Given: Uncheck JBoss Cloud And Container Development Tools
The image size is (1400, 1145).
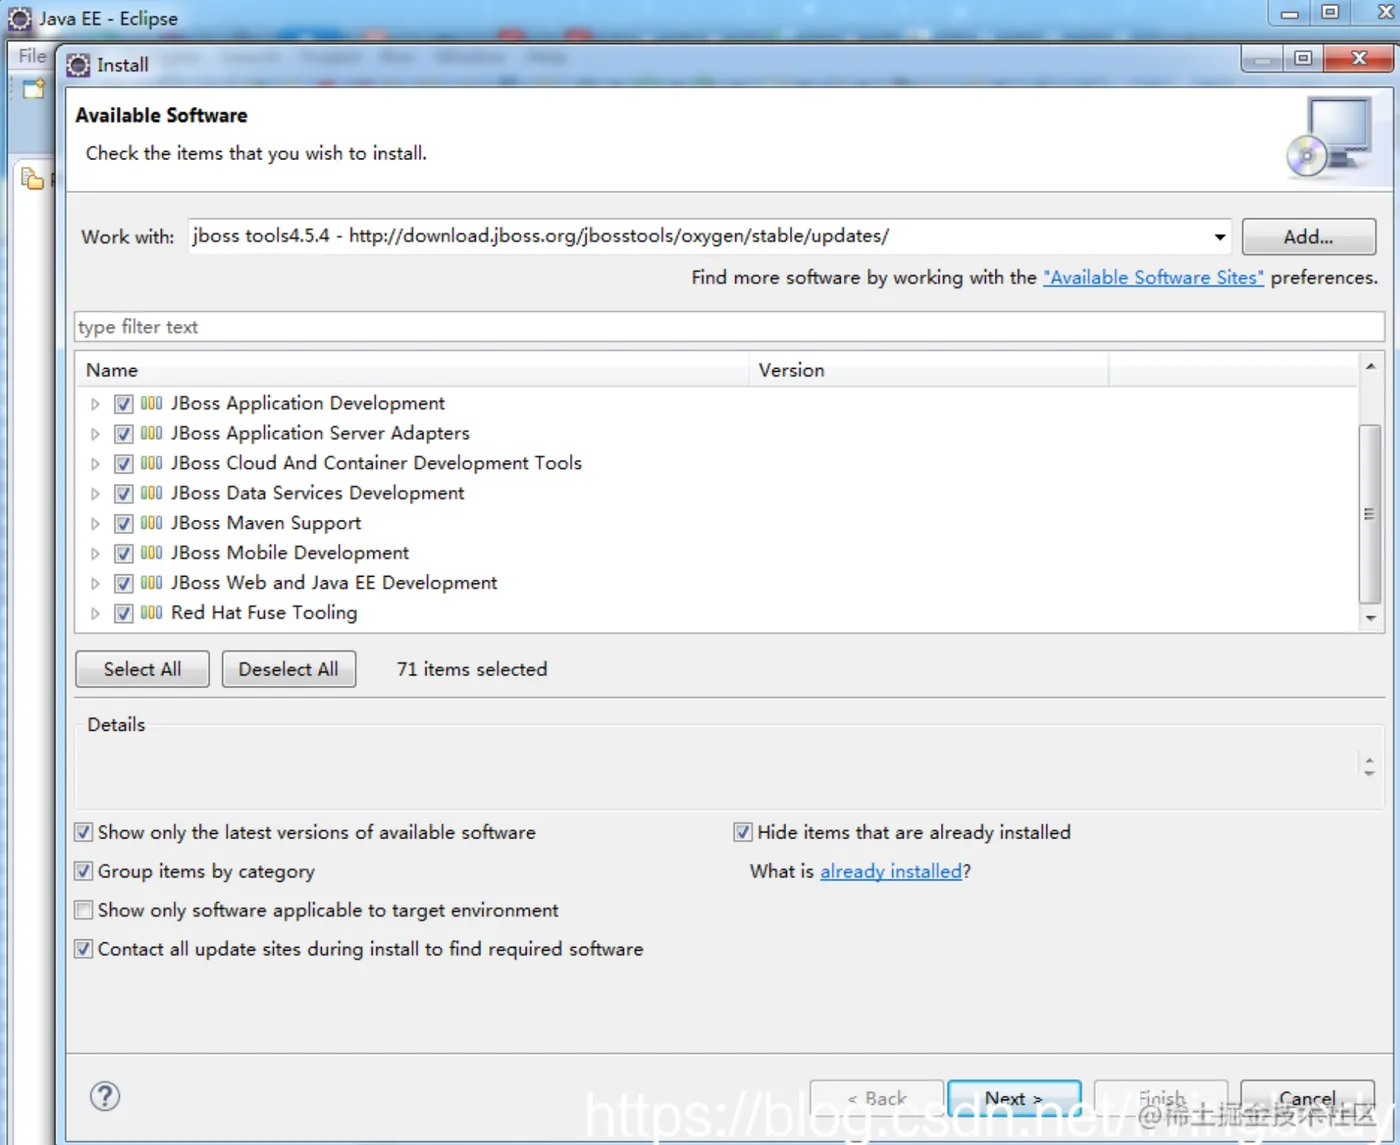Looking at the screenshot, I should [124, 464].
